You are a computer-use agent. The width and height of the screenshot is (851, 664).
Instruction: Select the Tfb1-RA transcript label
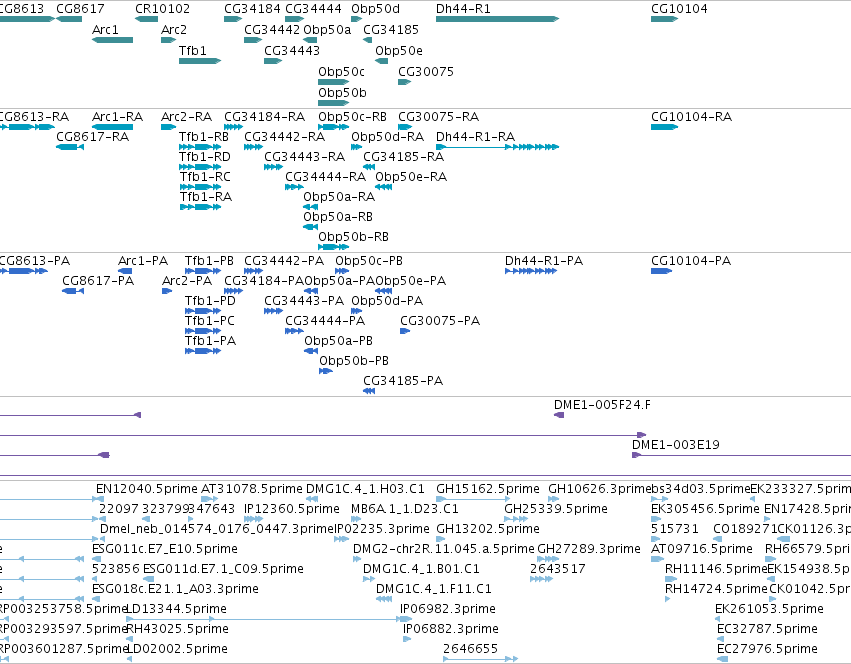(x=205, y=197)
